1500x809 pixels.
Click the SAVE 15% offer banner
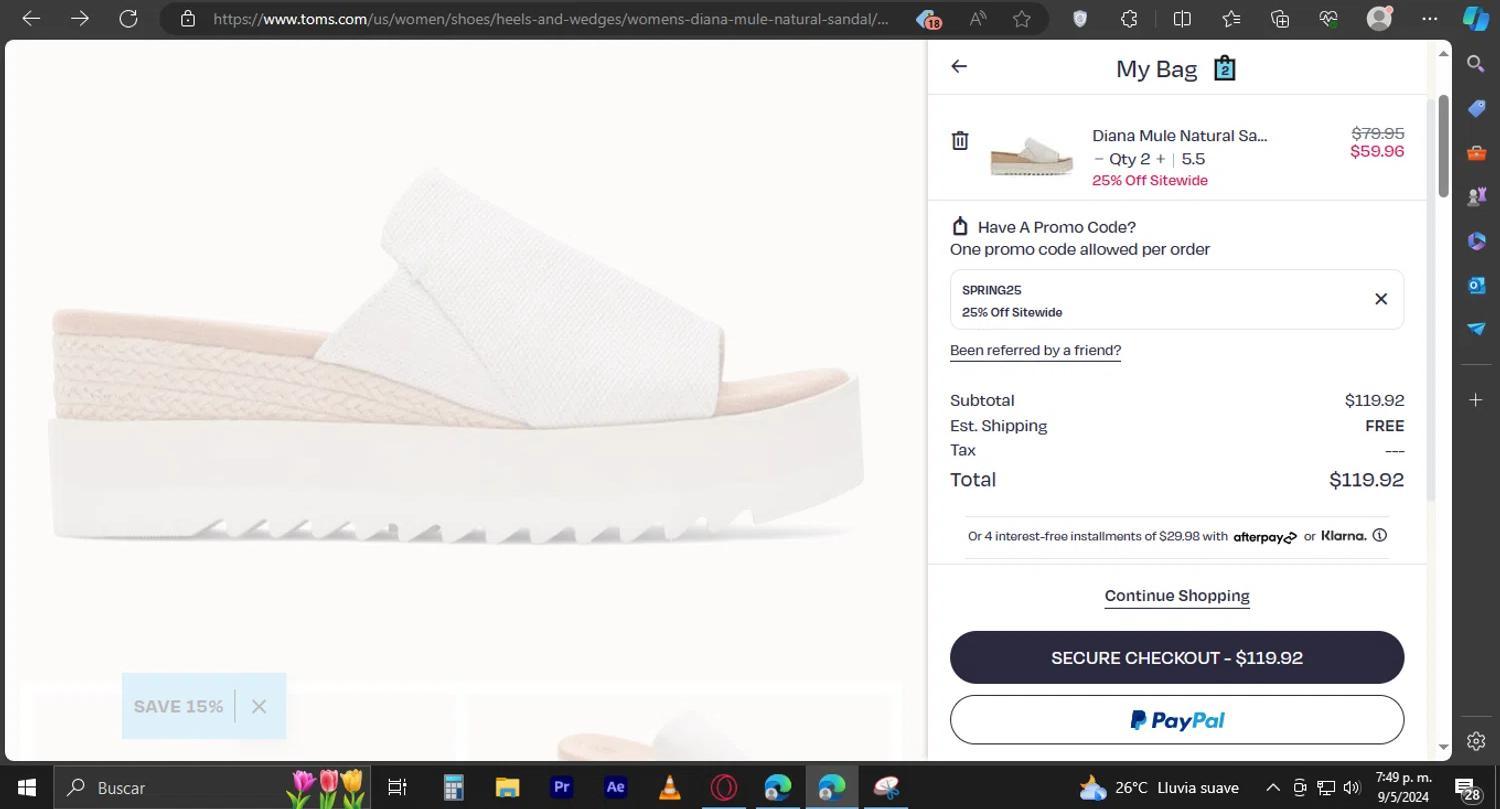(x=178, y=706)
